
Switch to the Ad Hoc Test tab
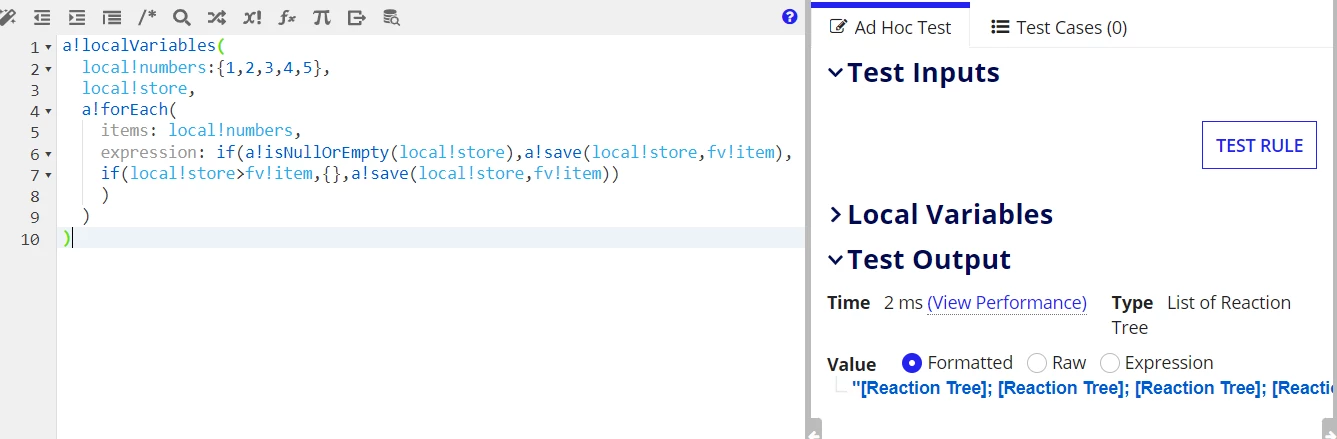[890, 27]
